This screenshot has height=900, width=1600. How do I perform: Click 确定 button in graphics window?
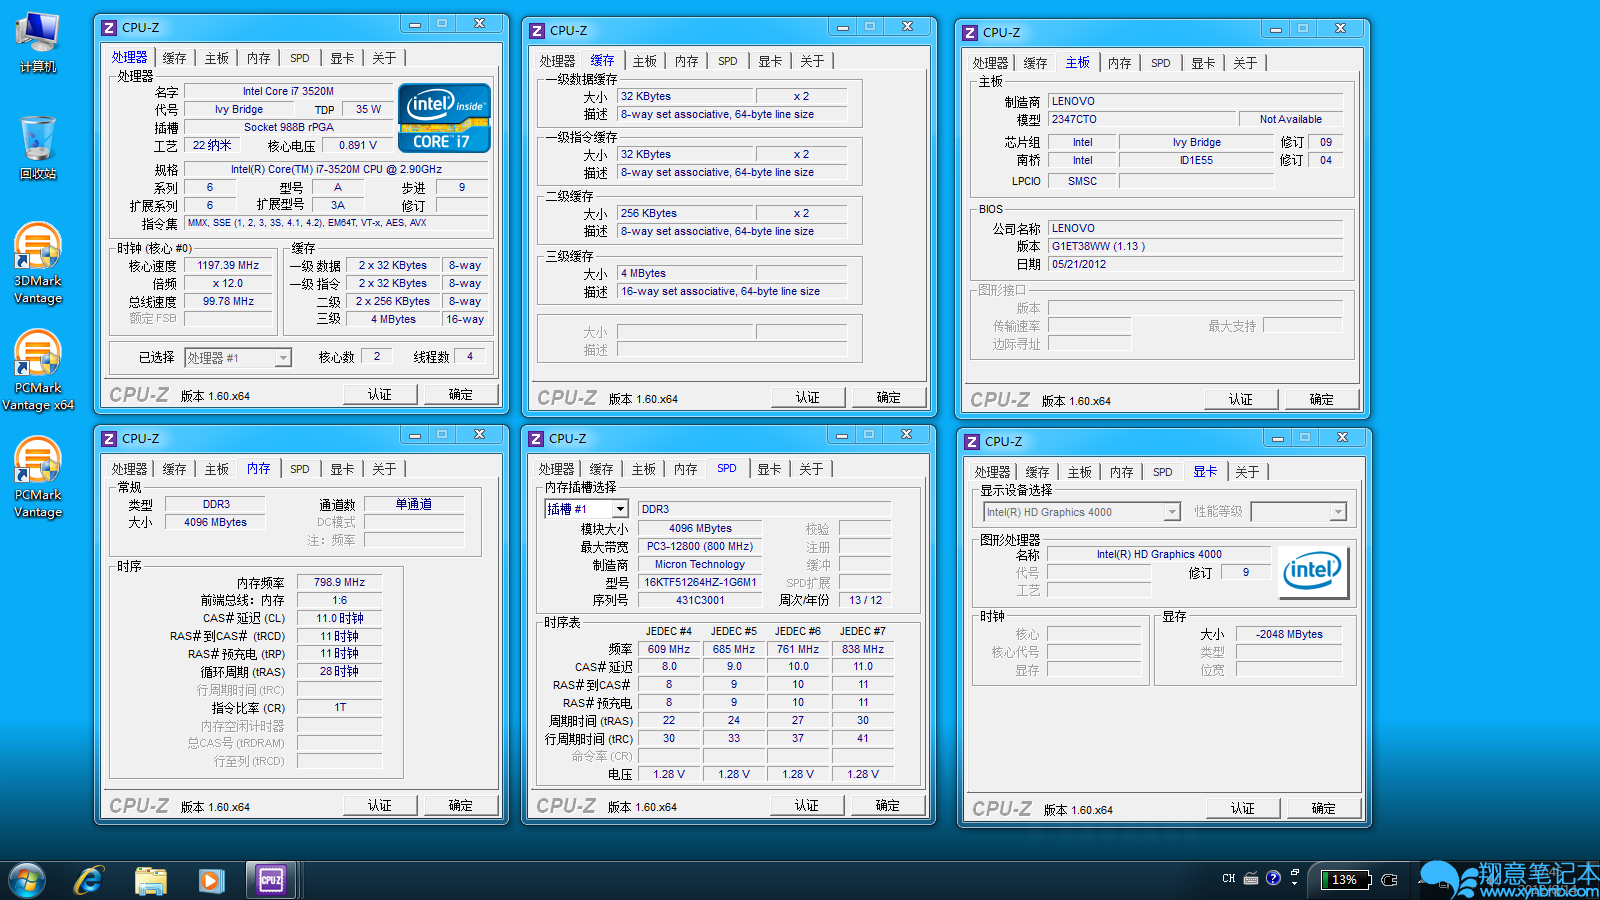pyautogui.click(x=1324, y=808)
